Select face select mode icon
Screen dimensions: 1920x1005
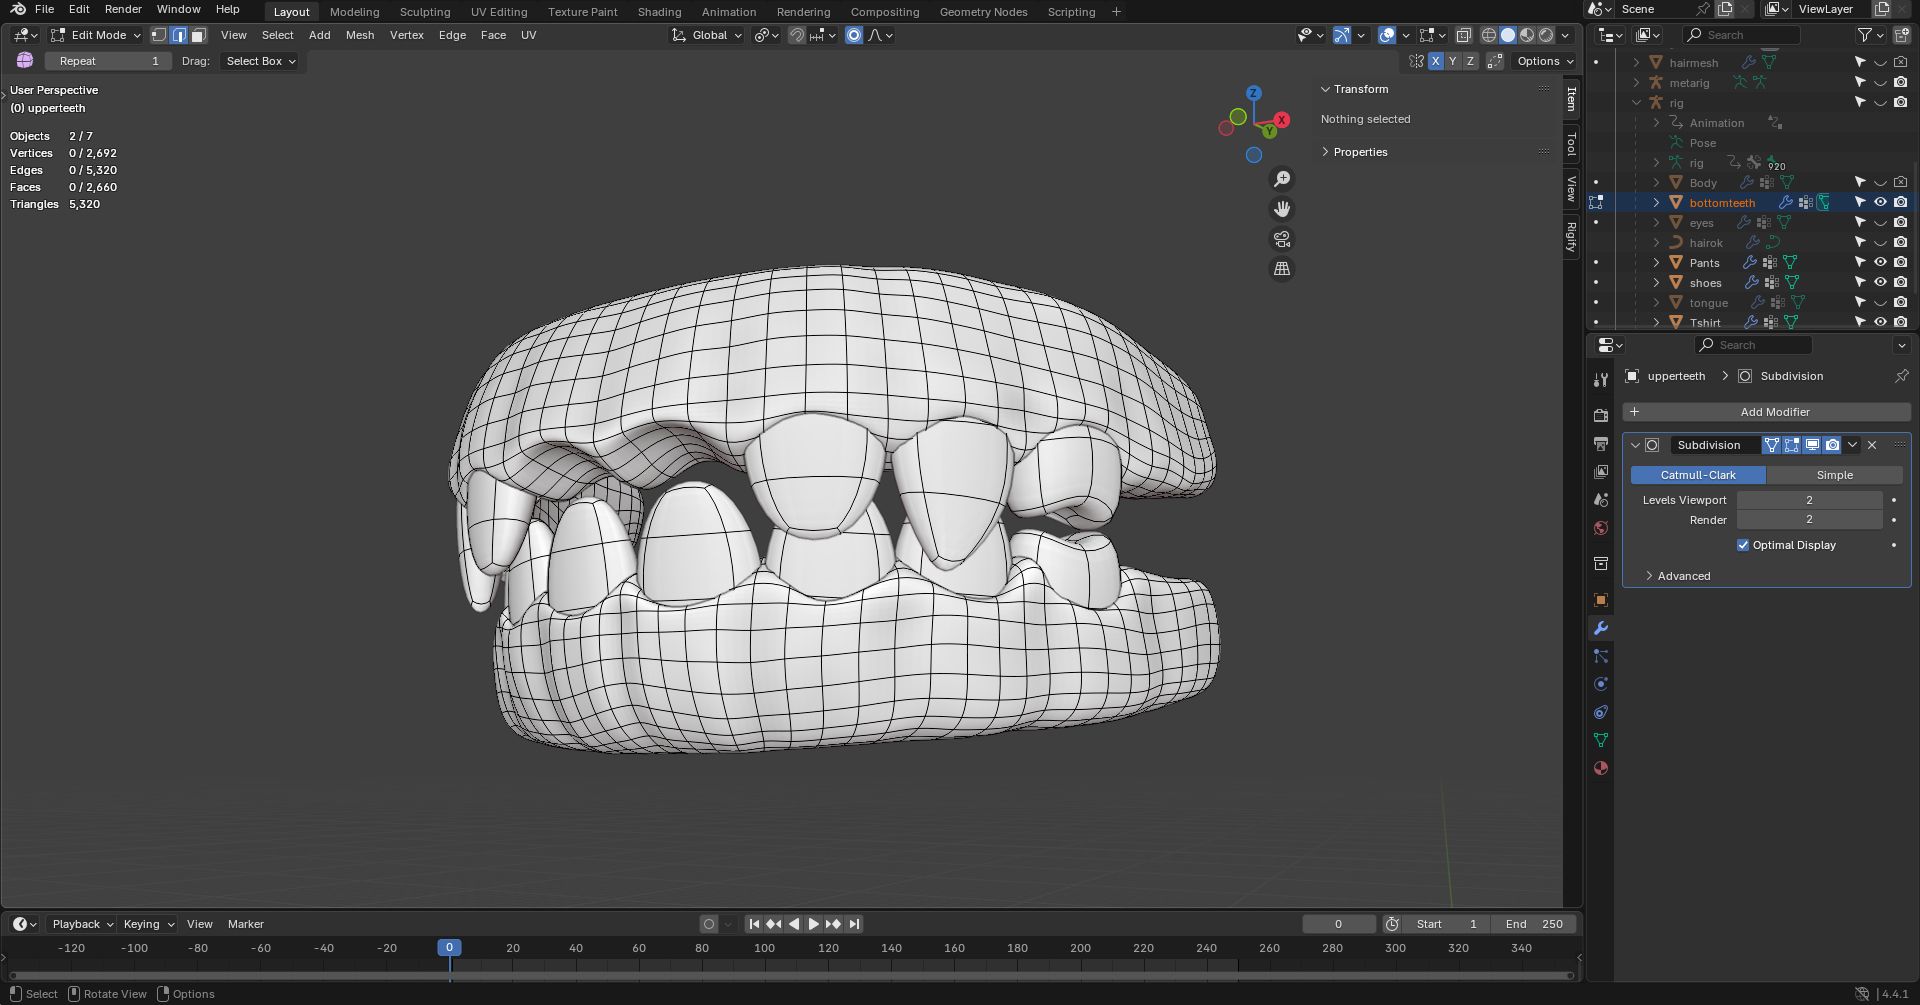click(198, 35)
